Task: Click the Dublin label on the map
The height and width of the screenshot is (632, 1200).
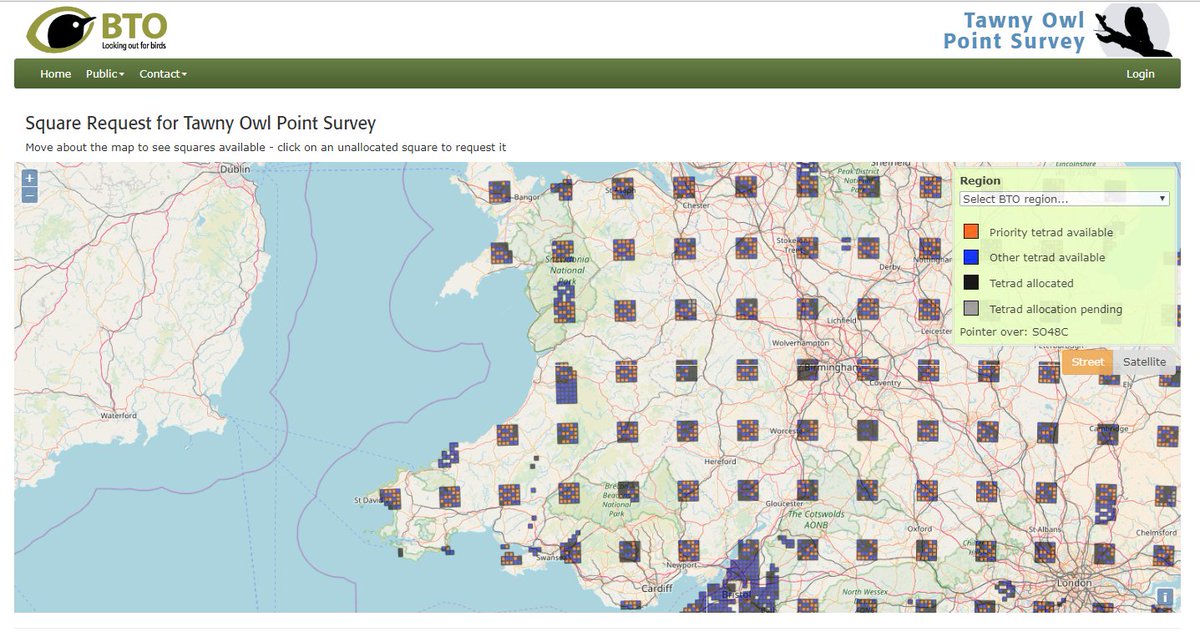Action: (236, 170)
